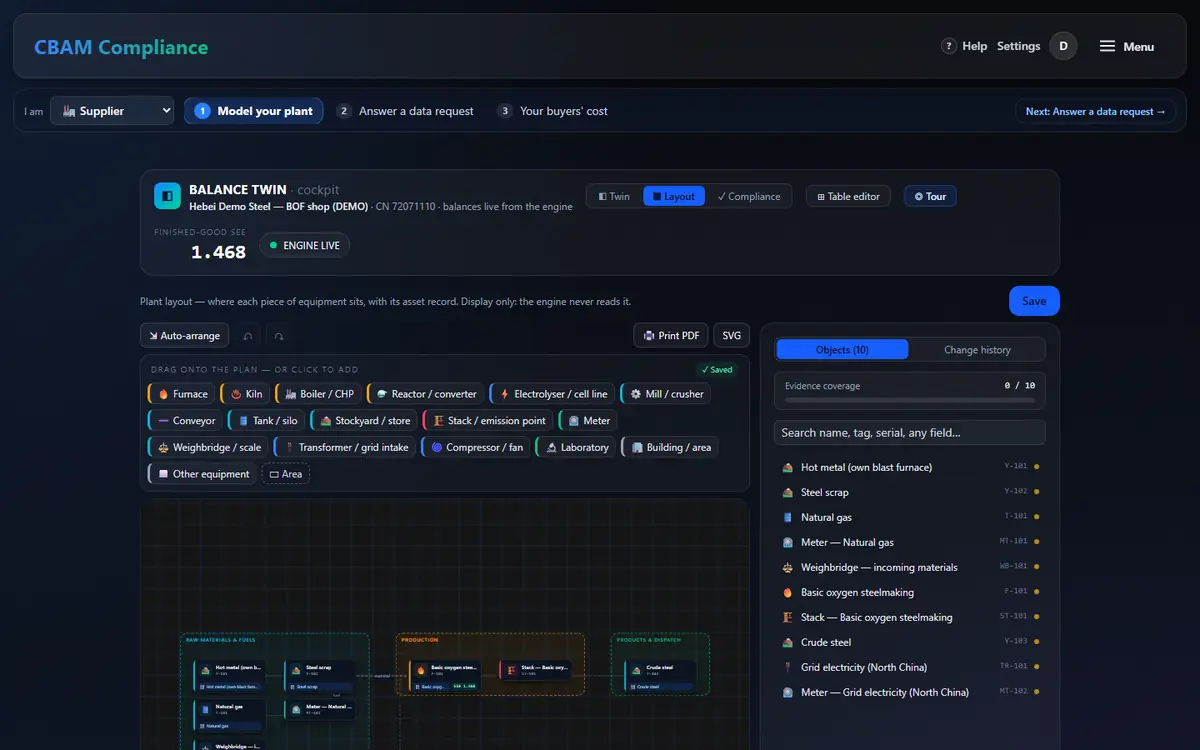Select the Layout view toggle
This screenshot has width=1200, height=750.
click(674, 196)
